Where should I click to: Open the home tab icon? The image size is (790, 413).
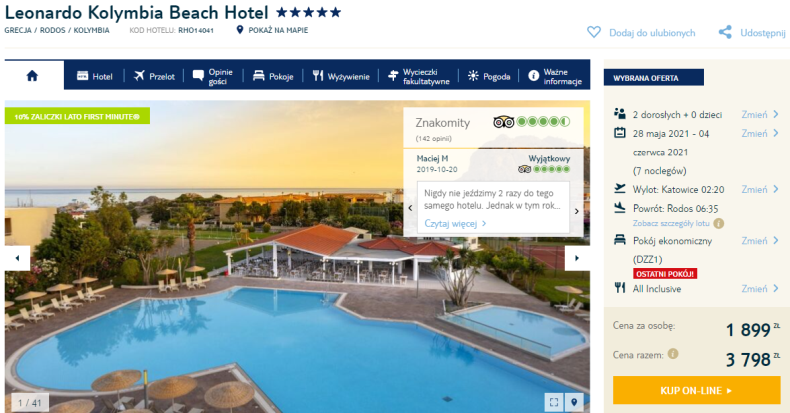(x=32, y=76)
